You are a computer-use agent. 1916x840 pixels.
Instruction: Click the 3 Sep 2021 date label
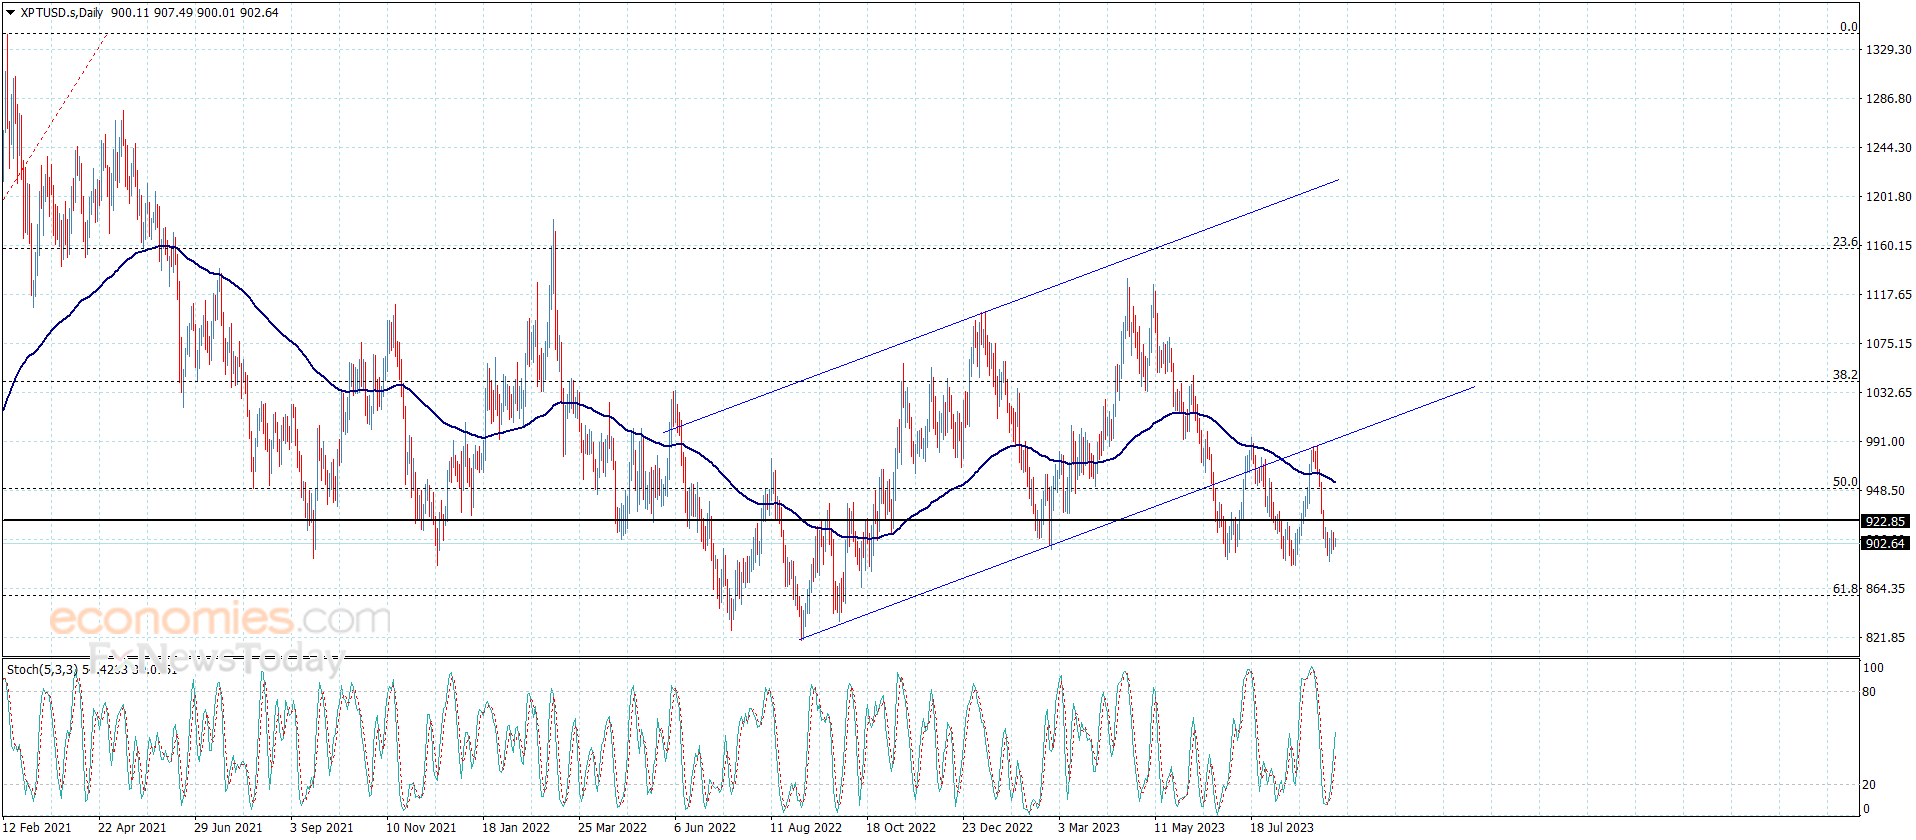(321, 827)
